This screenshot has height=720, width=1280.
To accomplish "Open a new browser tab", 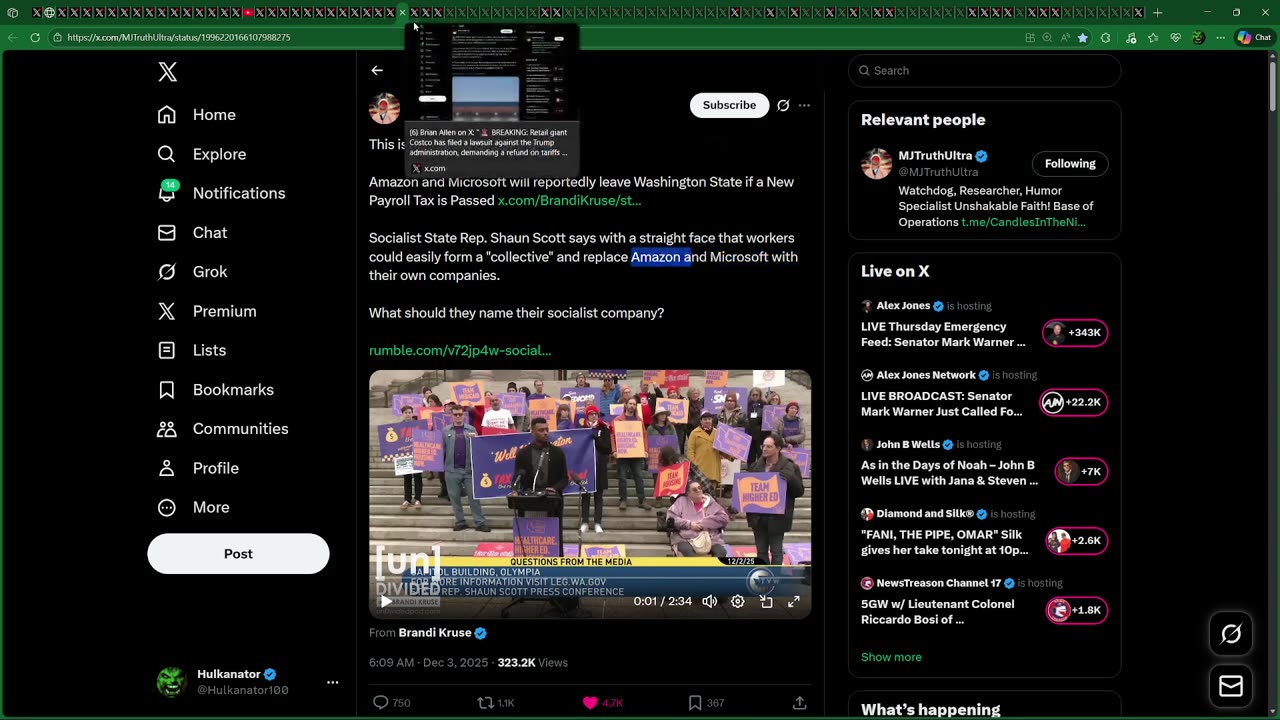I will tap(1157, 13).
